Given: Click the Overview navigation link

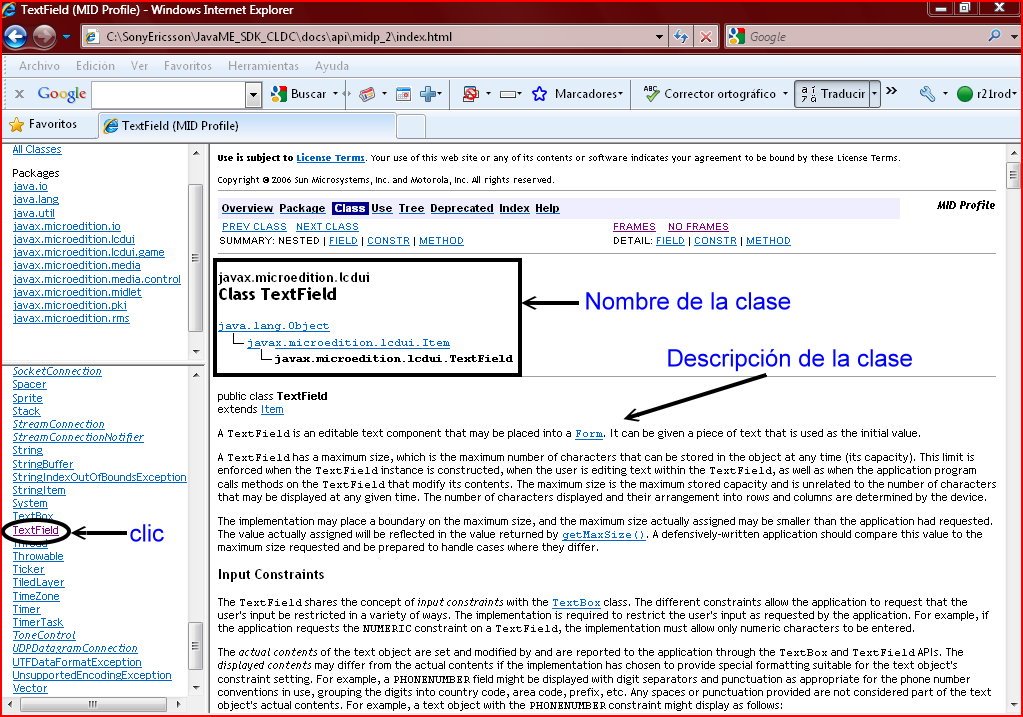Looking at the screenshot, I should (x=247, y=208).
